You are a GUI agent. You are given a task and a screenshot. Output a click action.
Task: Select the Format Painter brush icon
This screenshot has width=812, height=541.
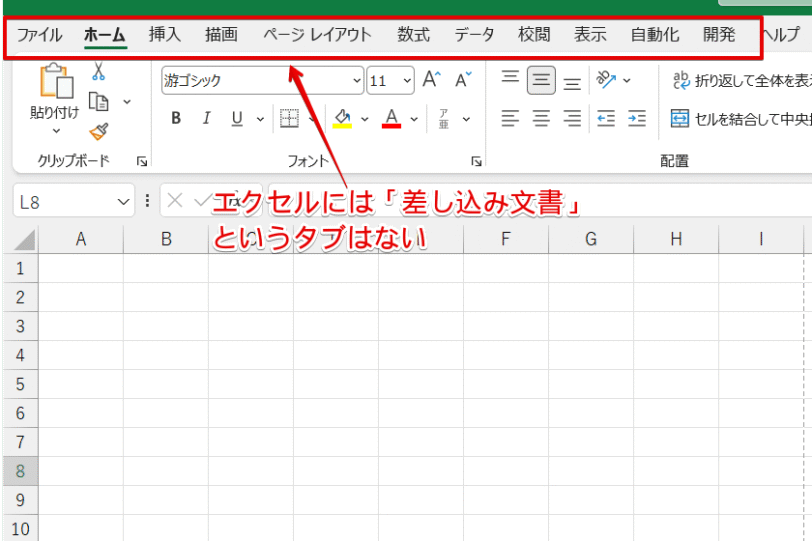98,131
